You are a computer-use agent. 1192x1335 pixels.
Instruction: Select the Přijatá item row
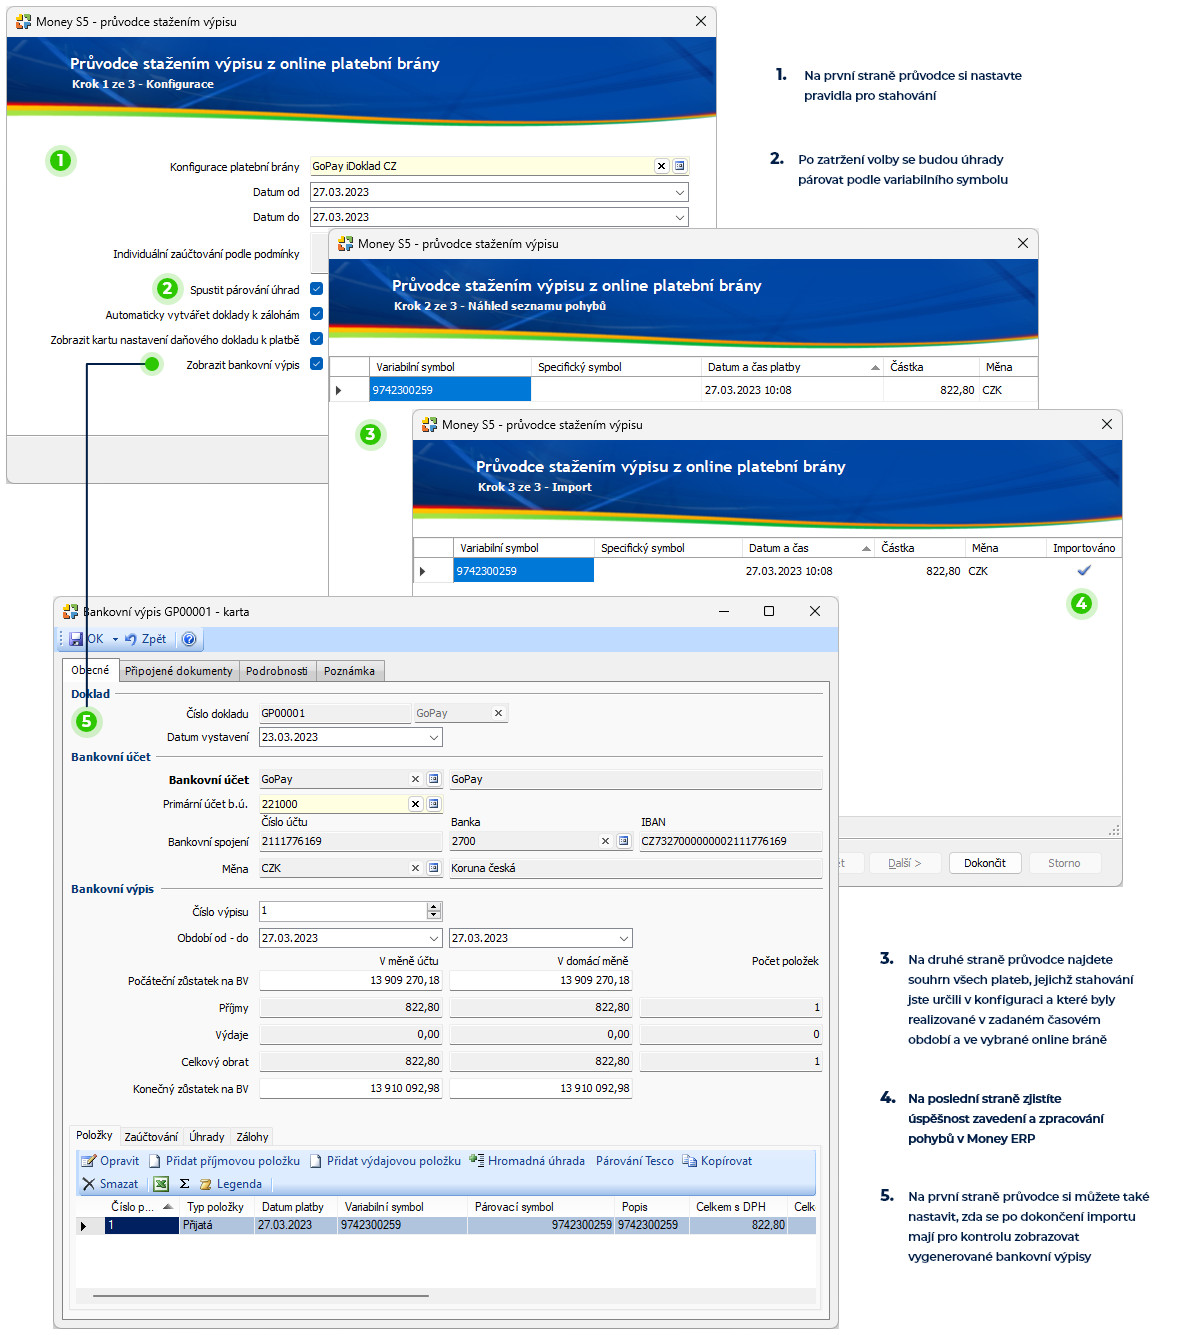point(446,1225)
